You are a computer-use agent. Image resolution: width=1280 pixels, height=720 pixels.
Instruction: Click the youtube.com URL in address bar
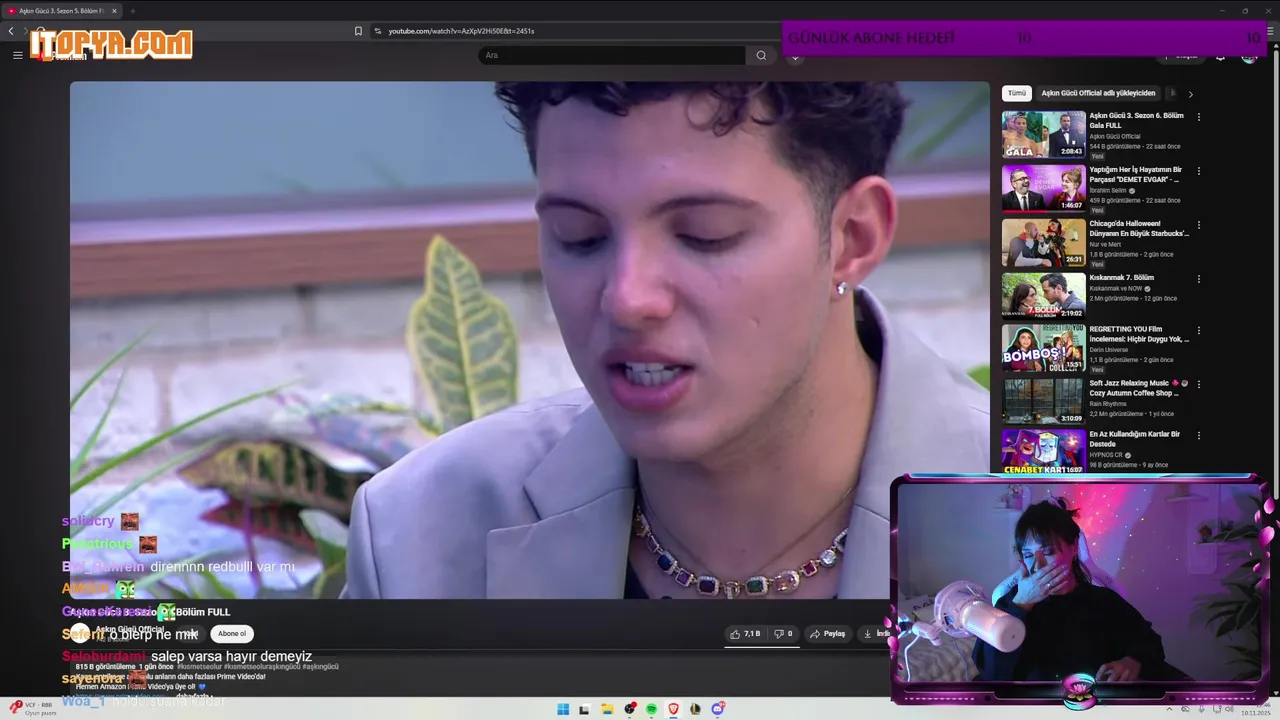(x=461, y=31)
